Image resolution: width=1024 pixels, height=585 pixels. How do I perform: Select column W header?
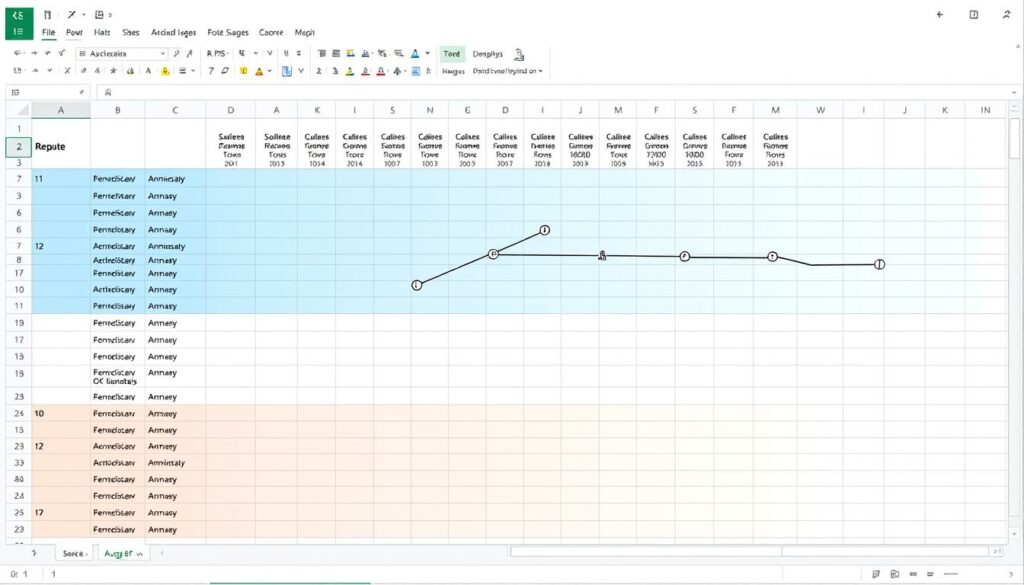coord(820,110)
